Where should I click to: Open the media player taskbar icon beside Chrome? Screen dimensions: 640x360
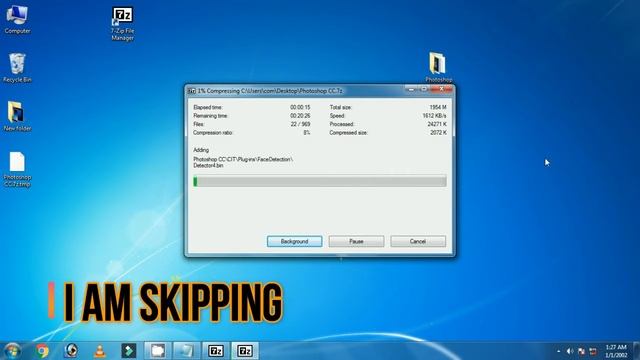71,351
